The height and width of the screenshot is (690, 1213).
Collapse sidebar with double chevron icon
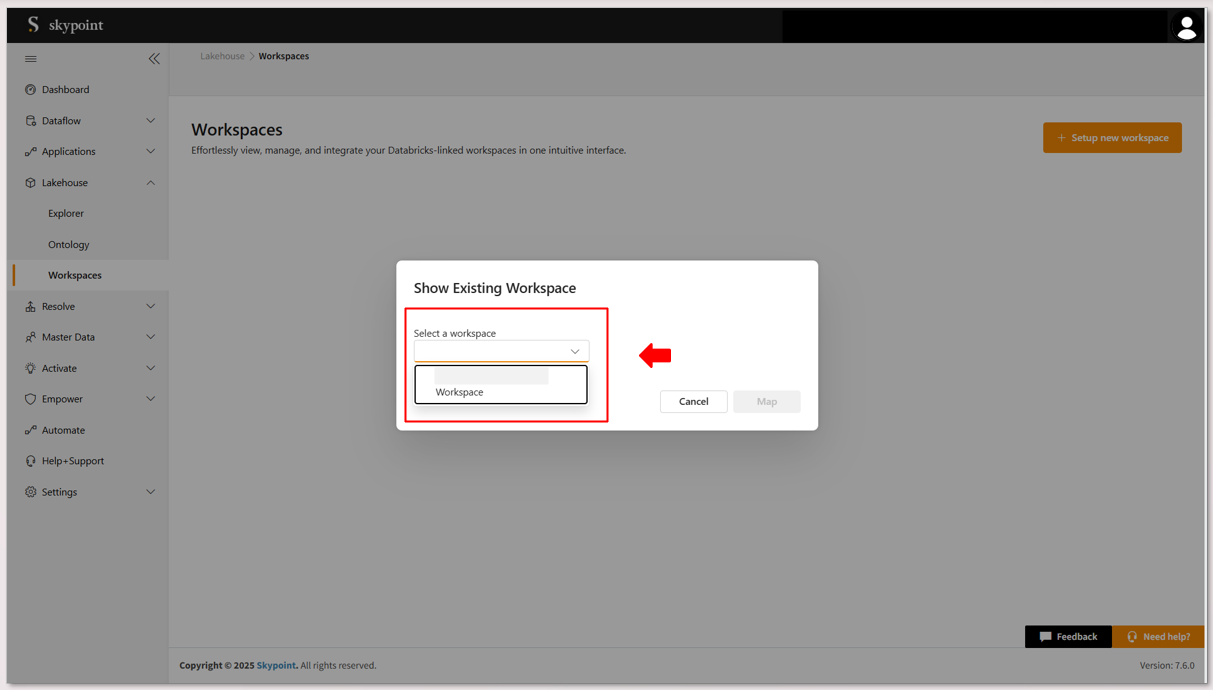[154, 59]
